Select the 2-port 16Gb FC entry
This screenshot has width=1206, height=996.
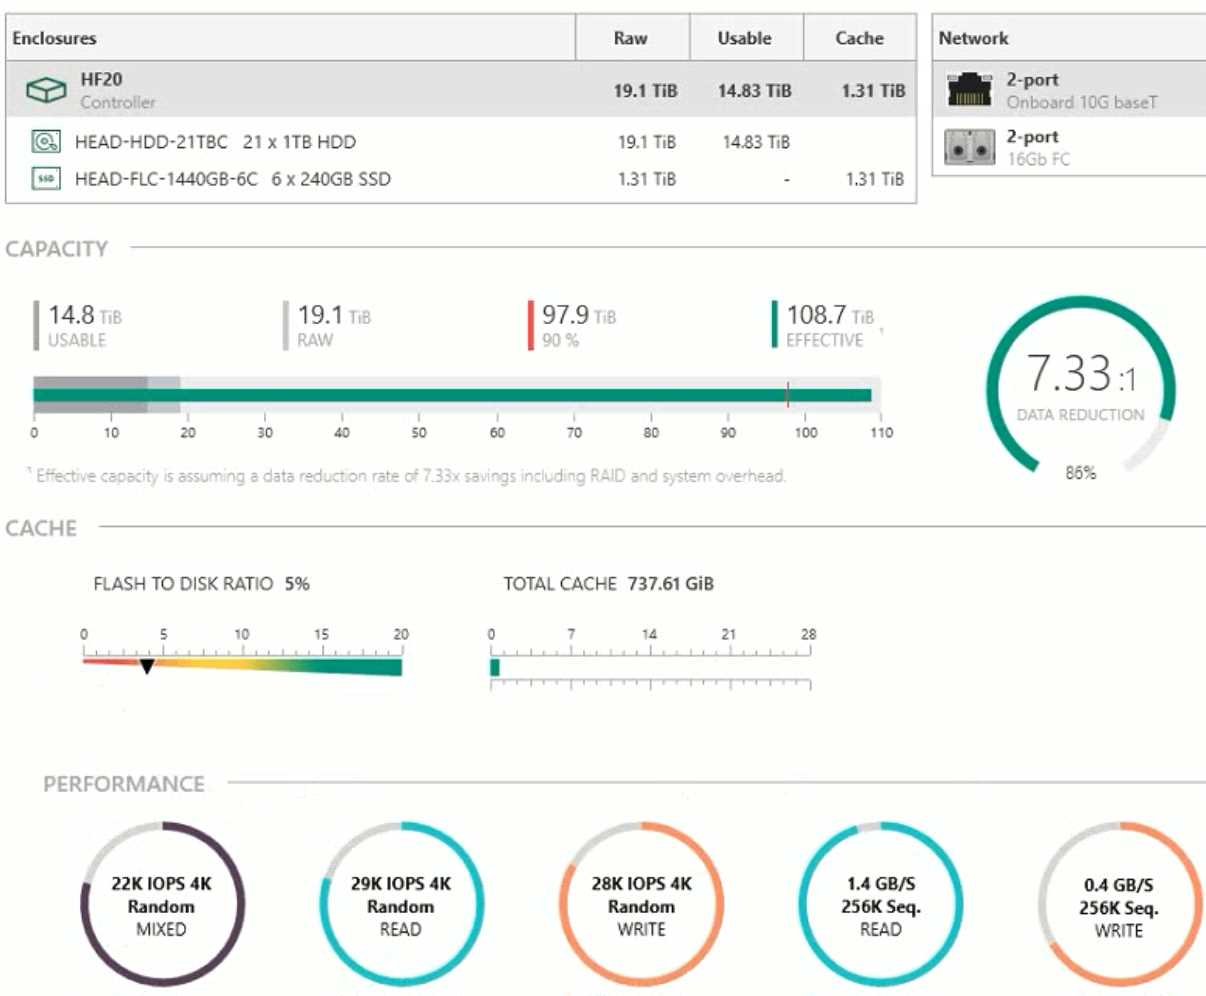point(1069,147)
